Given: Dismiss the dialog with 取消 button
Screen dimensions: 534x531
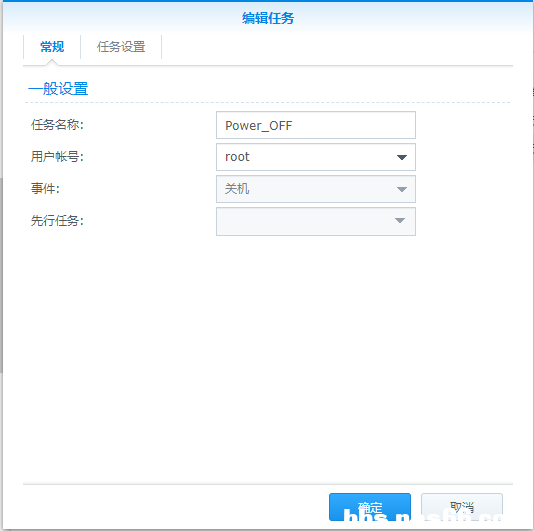Looking at the screenshot, I should tap(462, 507).
